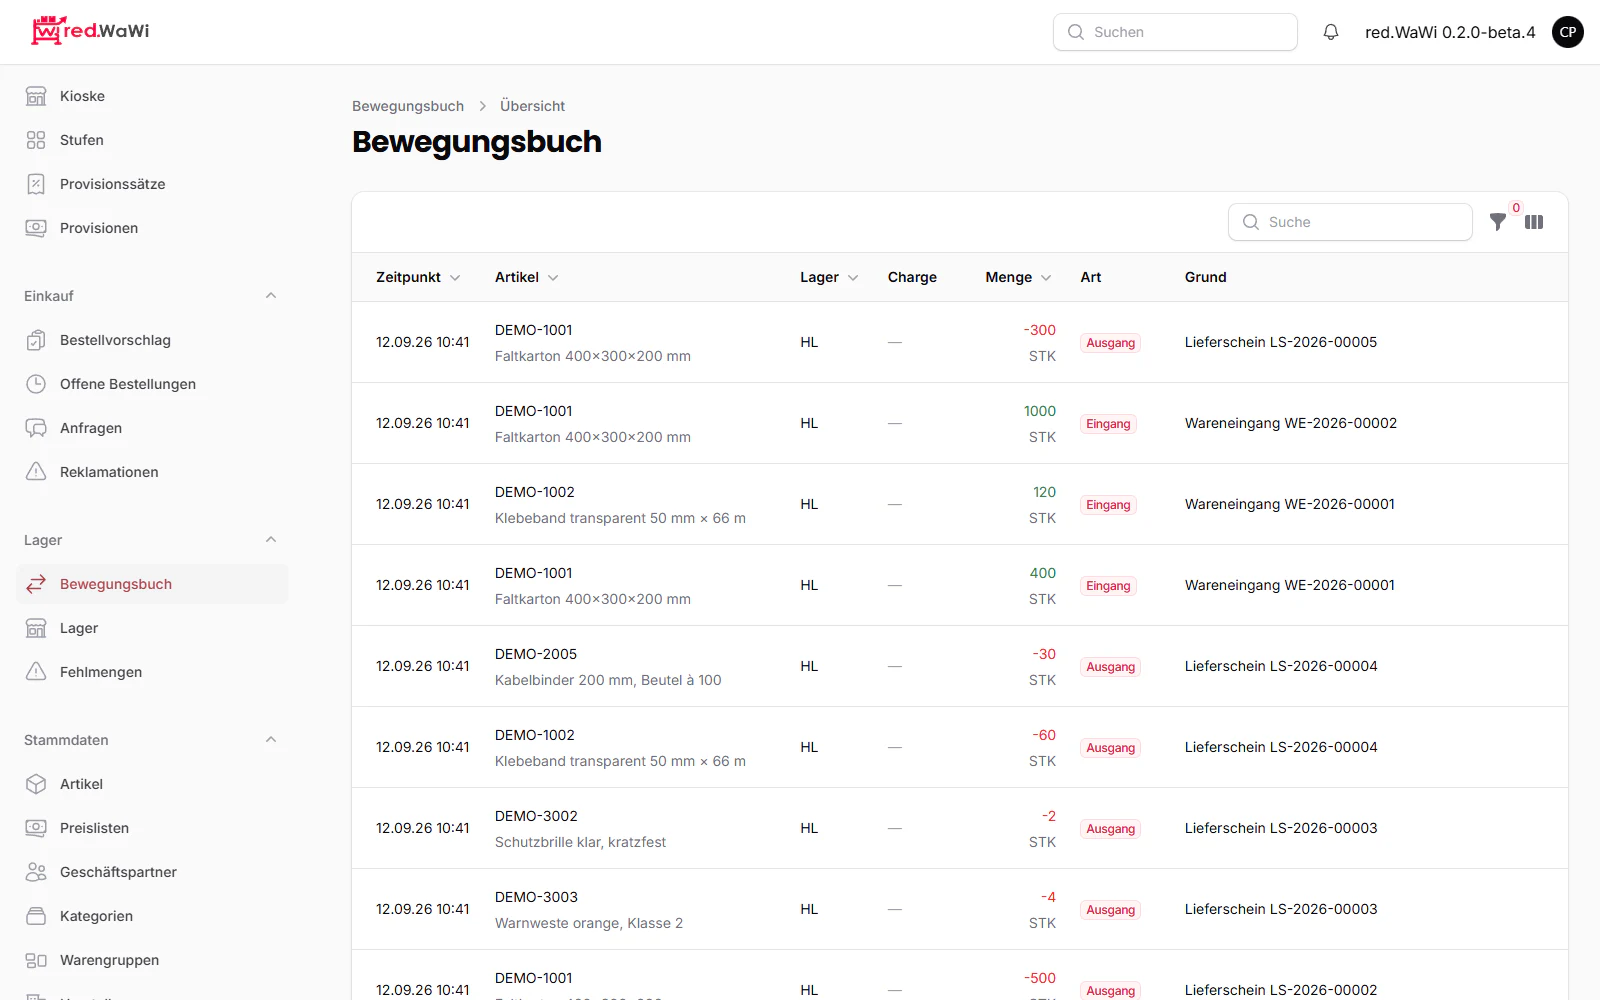Screen dimensions: 1600x1000
Task: Click the Provisionen icon
Action: click(x=36, y=228)
